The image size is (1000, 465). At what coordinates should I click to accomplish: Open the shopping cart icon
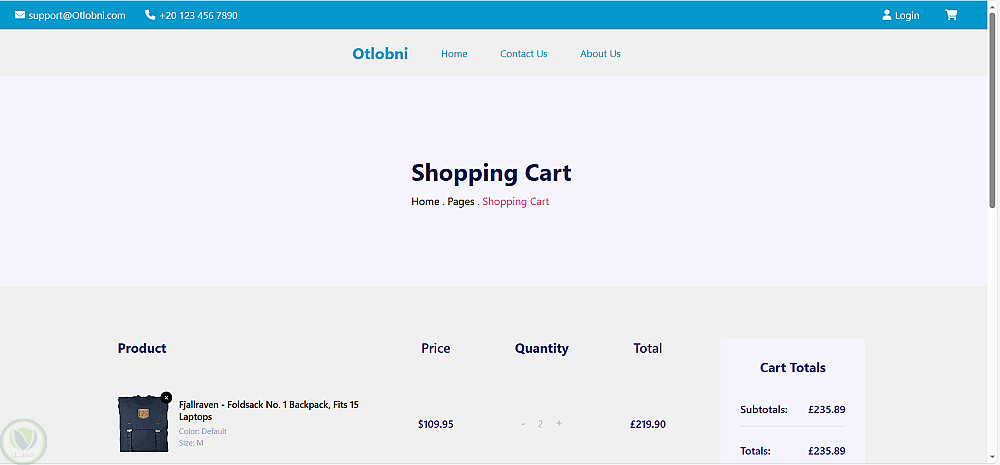[951, 15]
